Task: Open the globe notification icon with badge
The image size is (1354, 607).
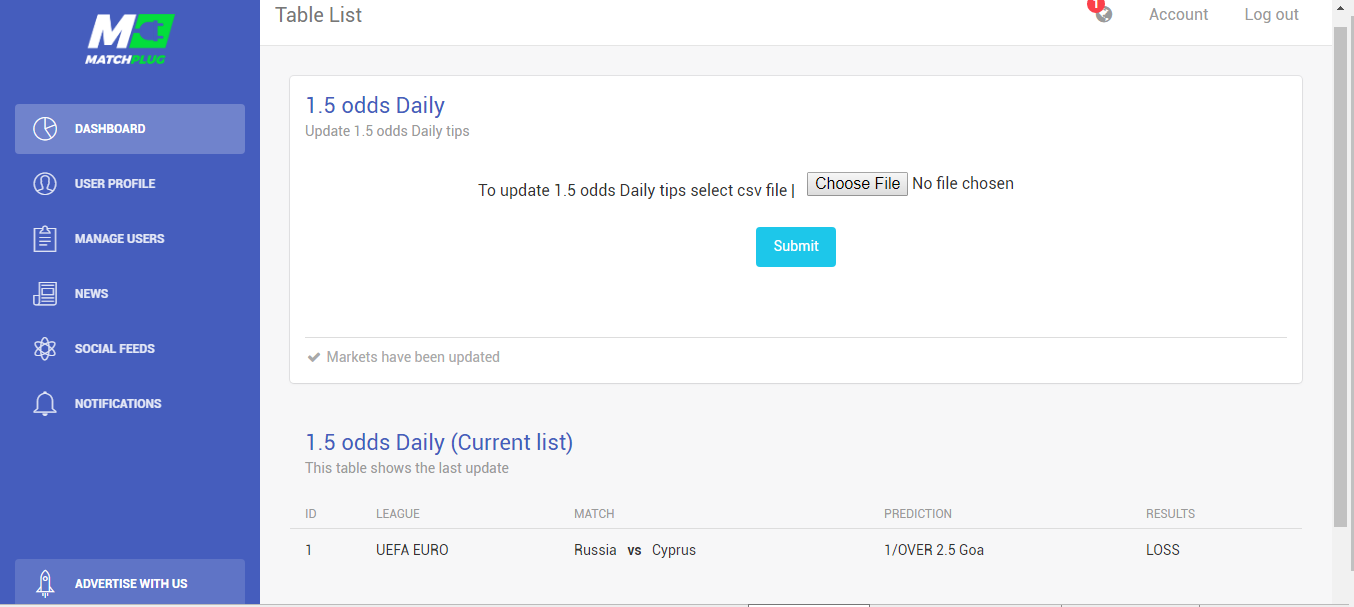Action: click(x=1102, y=12)
